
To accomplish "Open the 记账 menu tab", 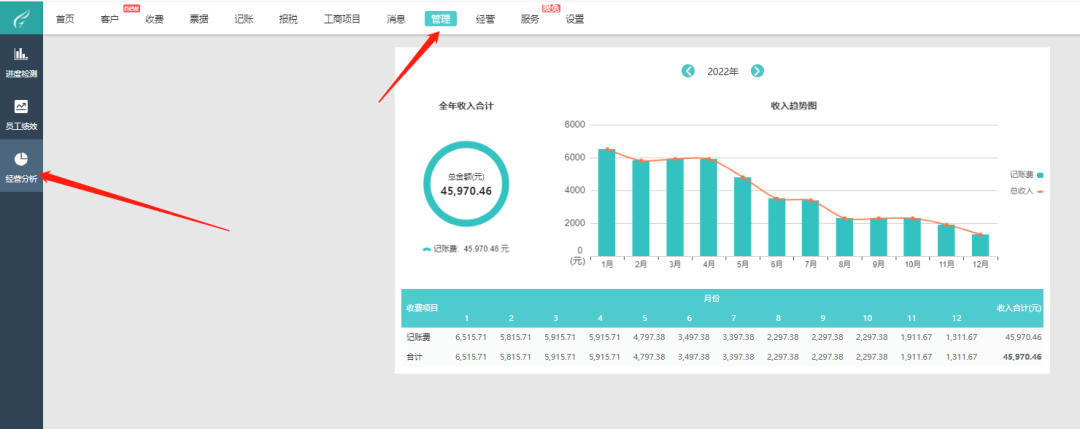I will 243,19.
